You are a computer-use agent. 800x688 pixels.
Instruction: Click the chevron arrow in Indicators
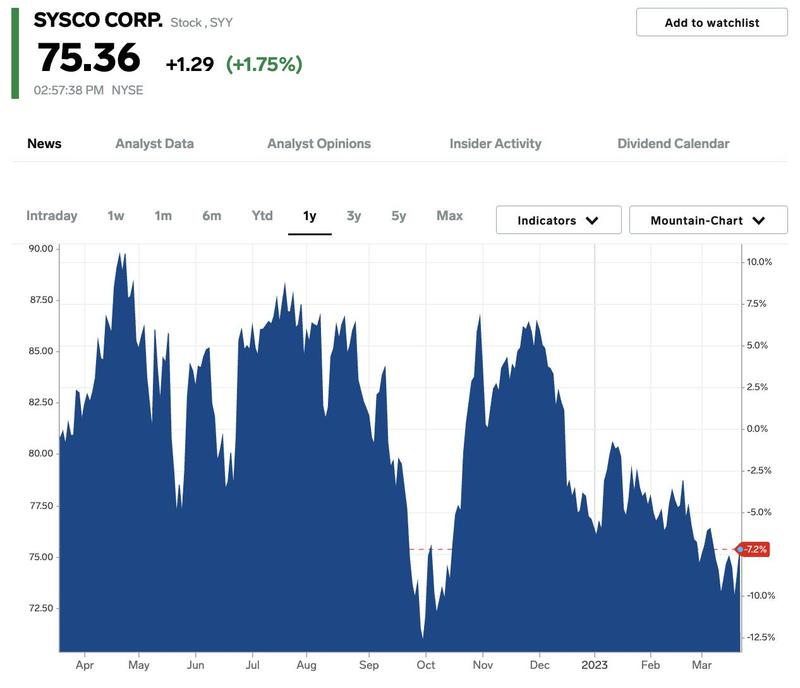[x=592, y=220]
